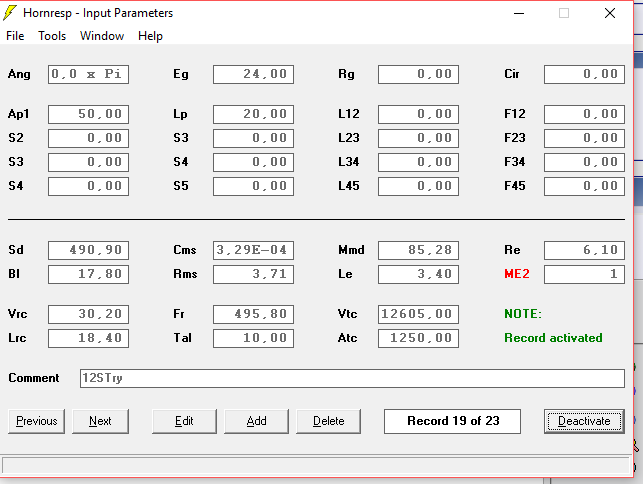
Task: Select the F12 value field
Action: click(x=584, y=114)
